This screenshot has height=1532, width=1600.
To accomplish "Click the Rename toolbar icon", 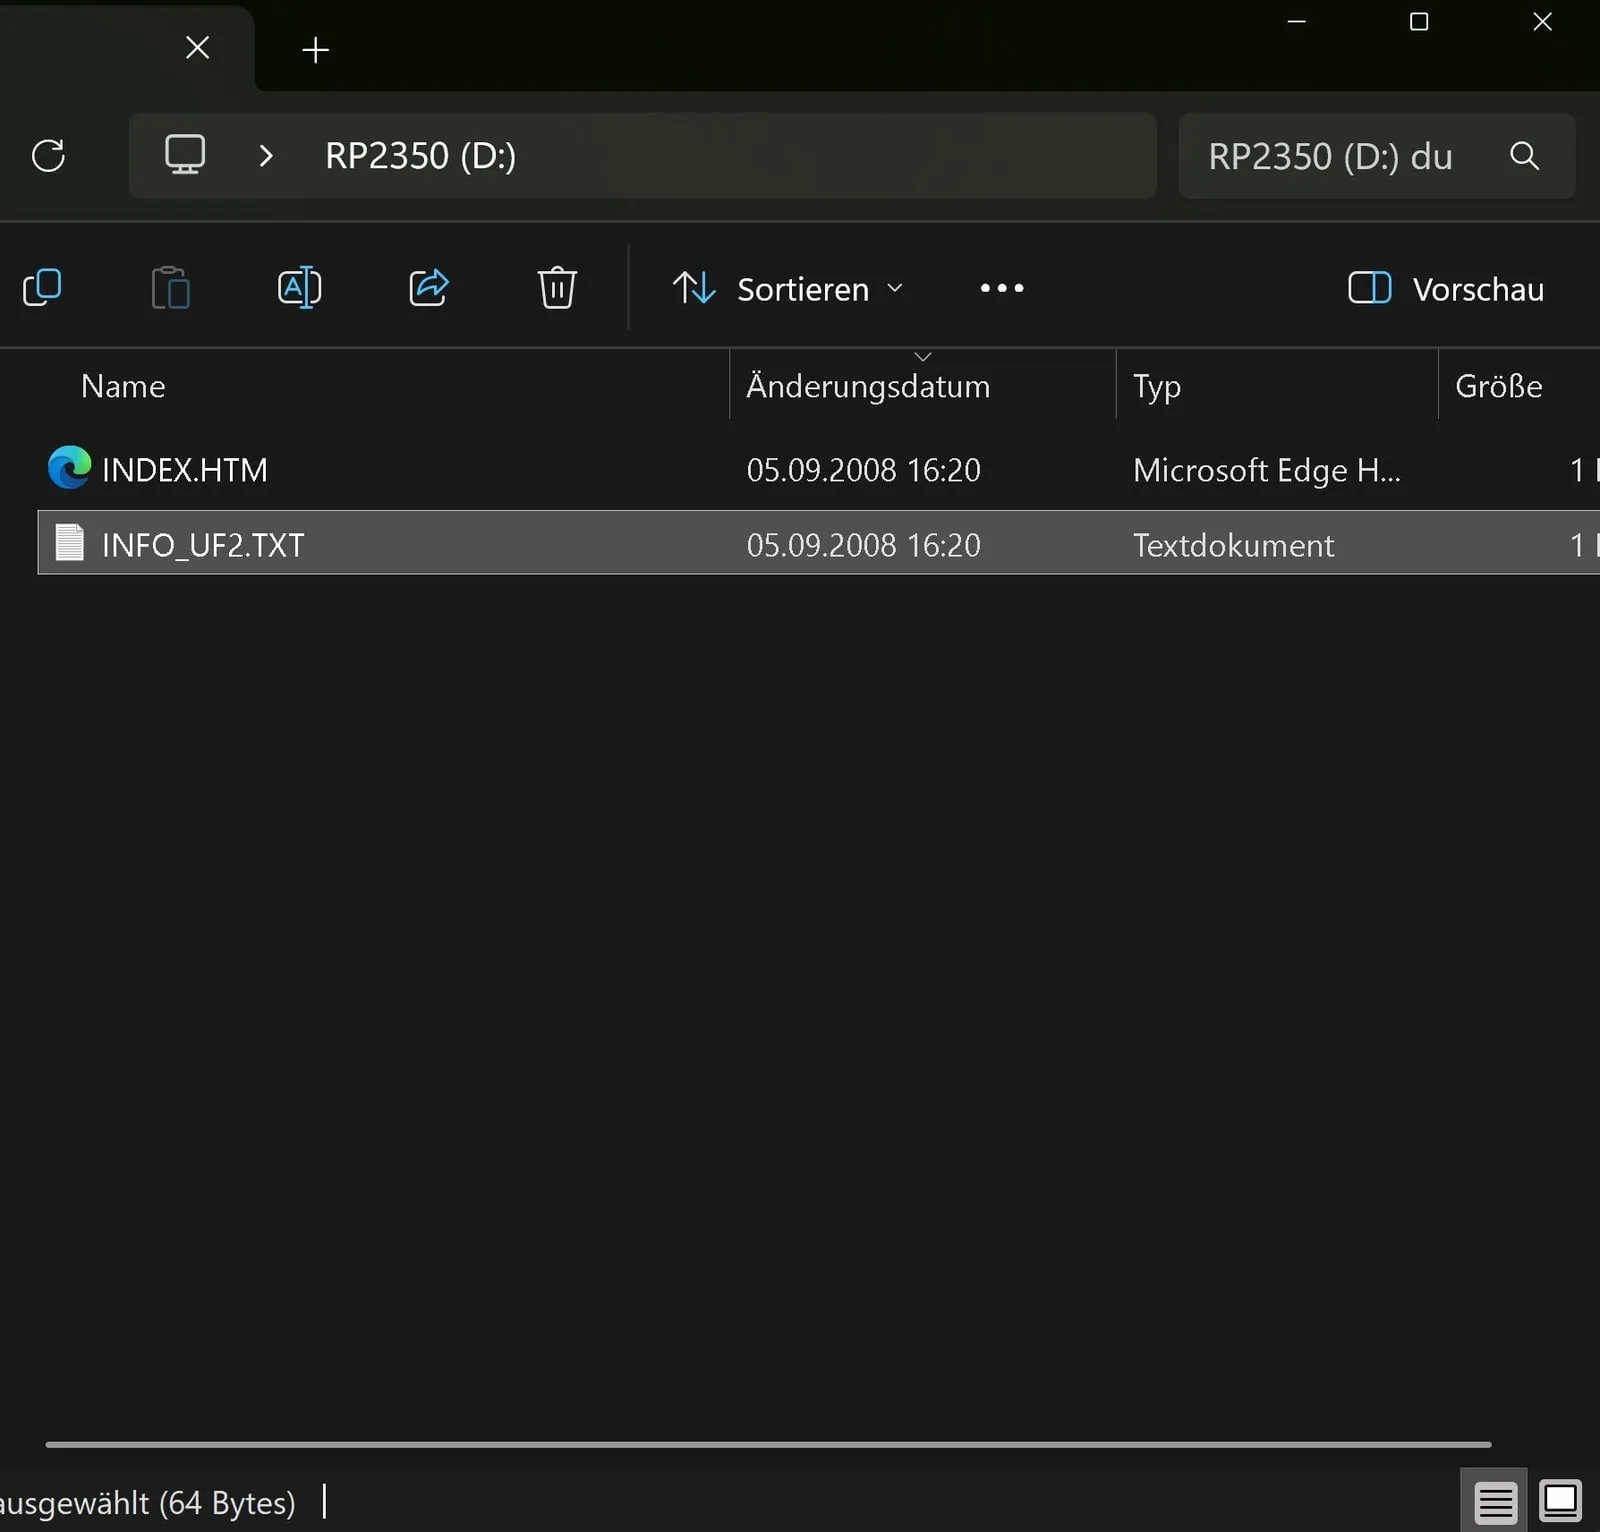I will 299,289.
